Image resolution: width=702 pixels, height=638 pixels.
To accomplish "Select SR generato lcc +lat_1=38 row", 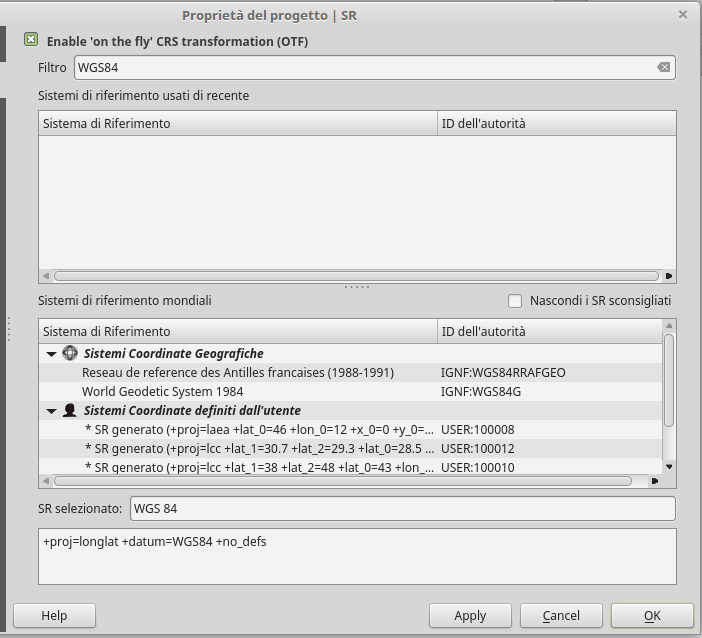I will click(x=350, y=467).
